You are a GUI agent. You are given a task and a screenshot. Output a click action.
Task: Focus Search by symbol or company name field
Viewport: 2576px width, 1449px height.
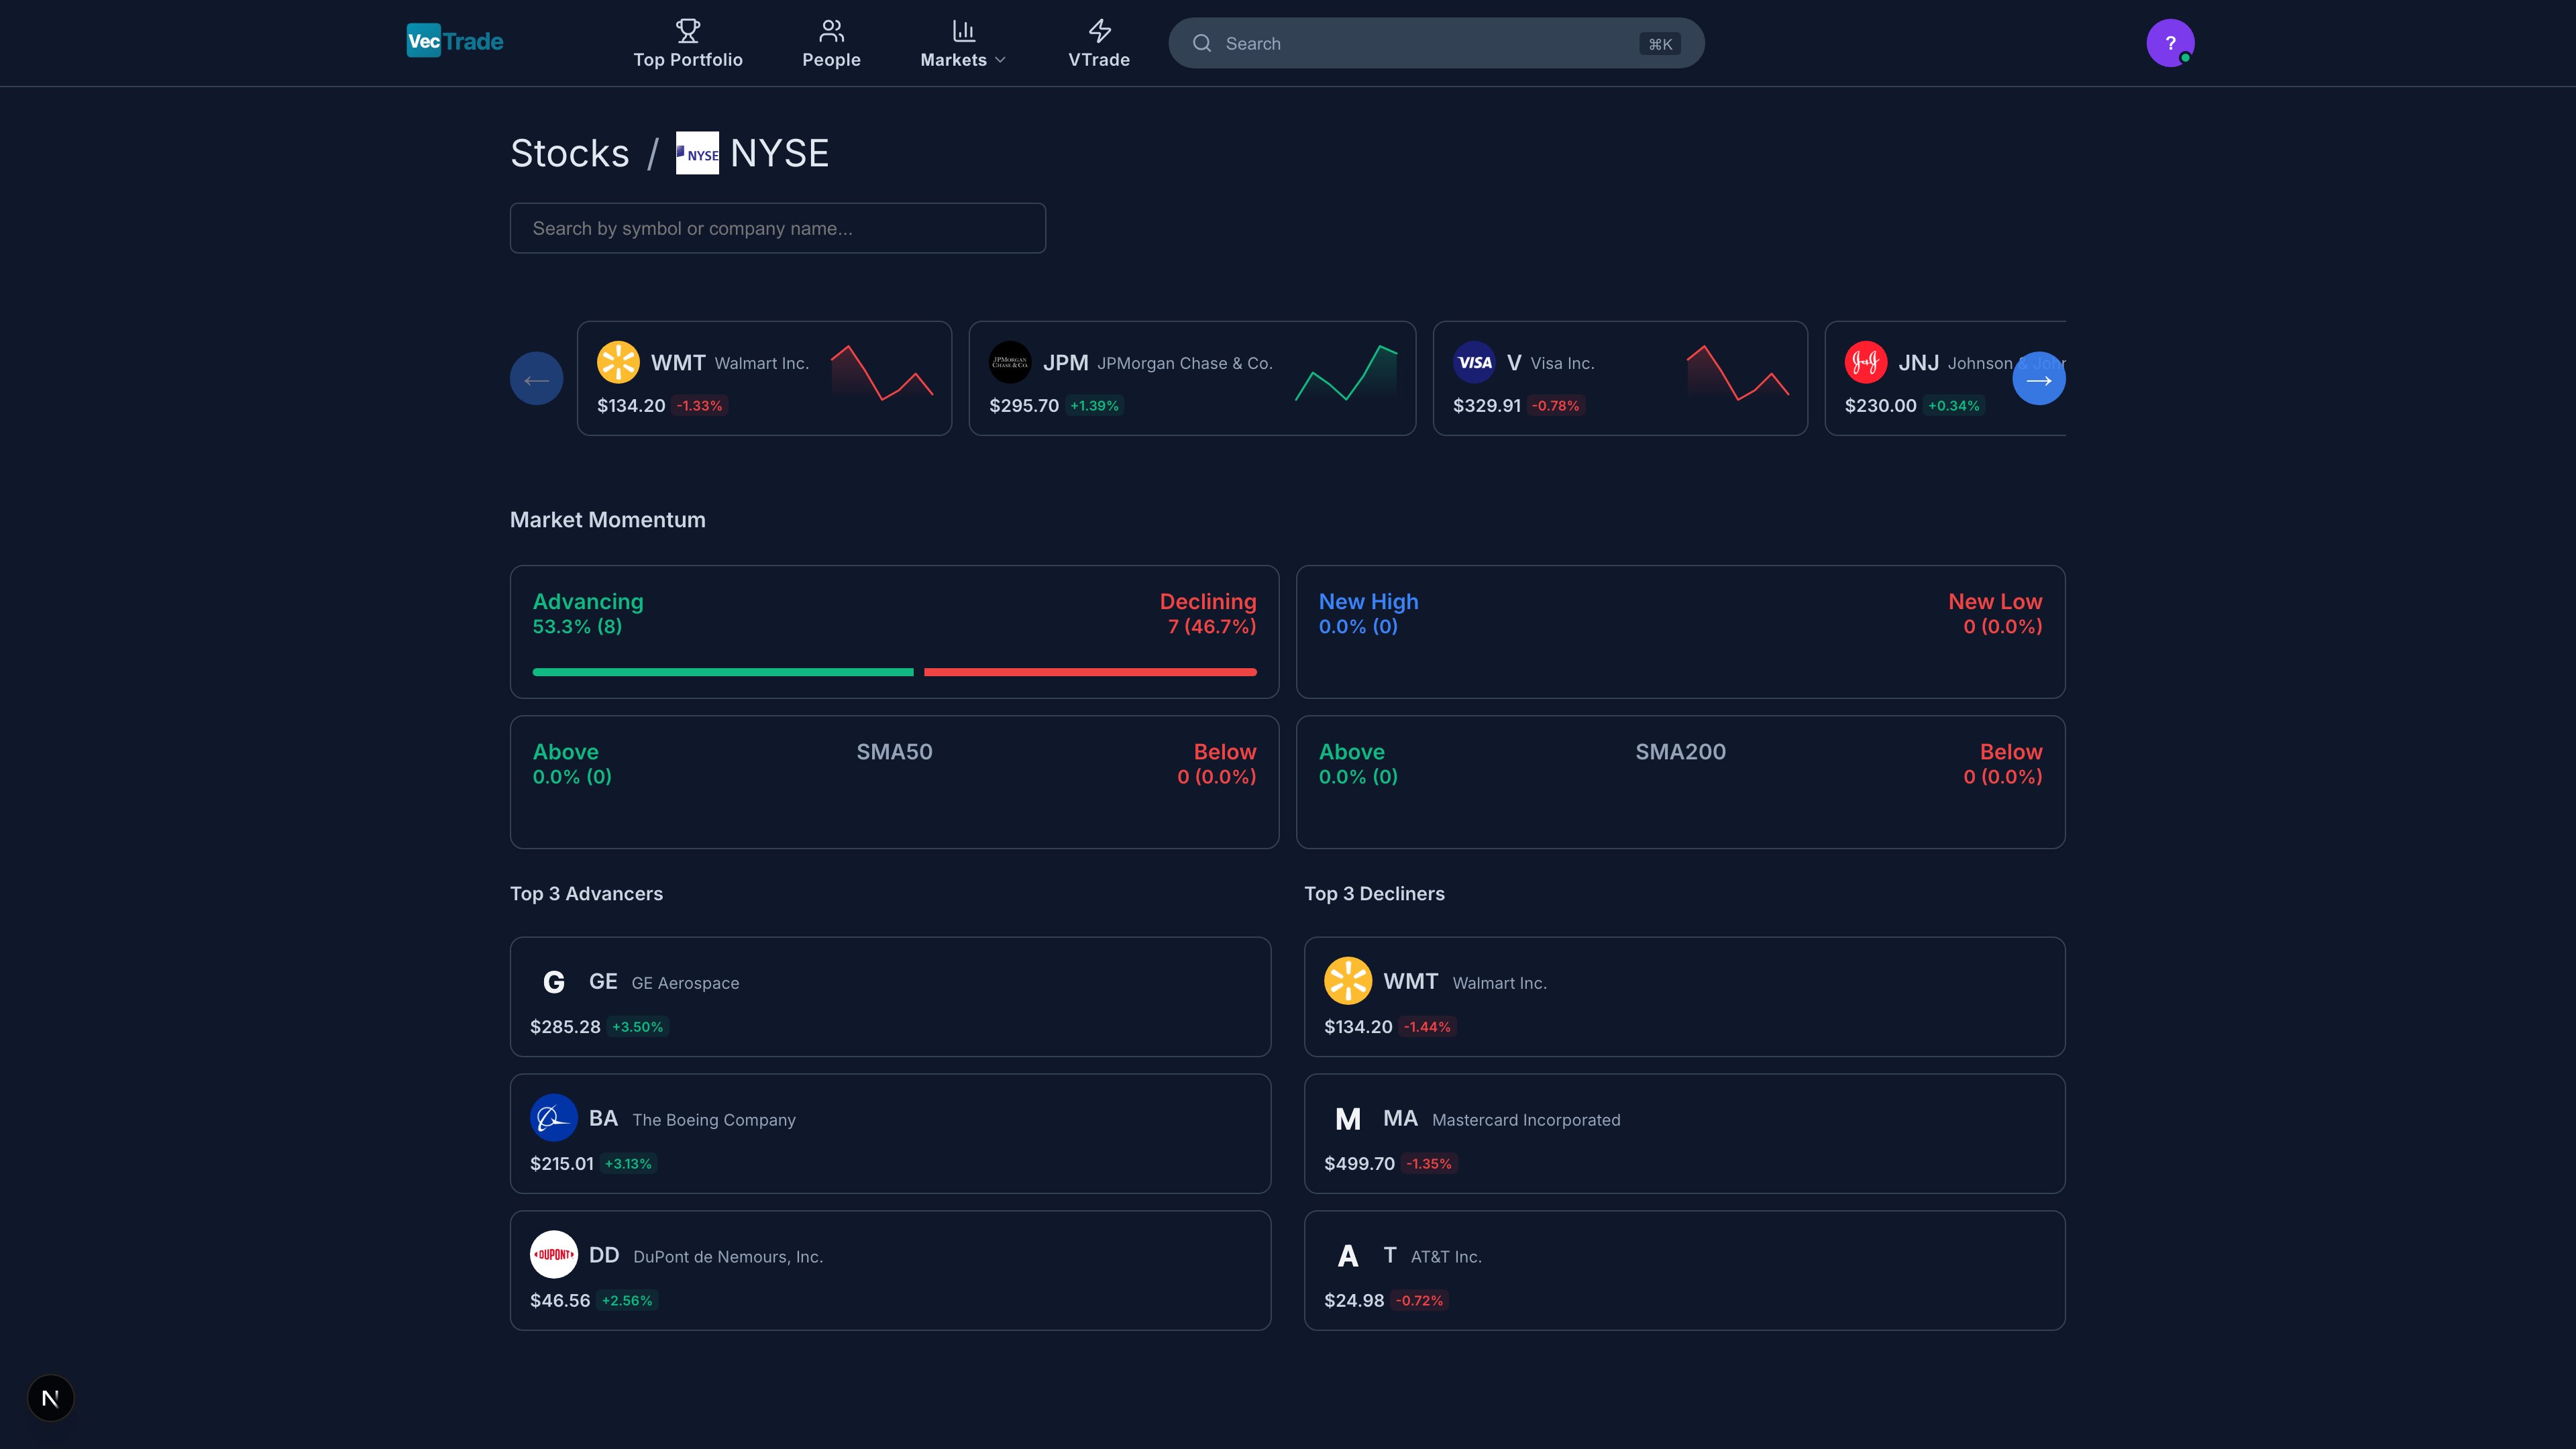[778, 228]
